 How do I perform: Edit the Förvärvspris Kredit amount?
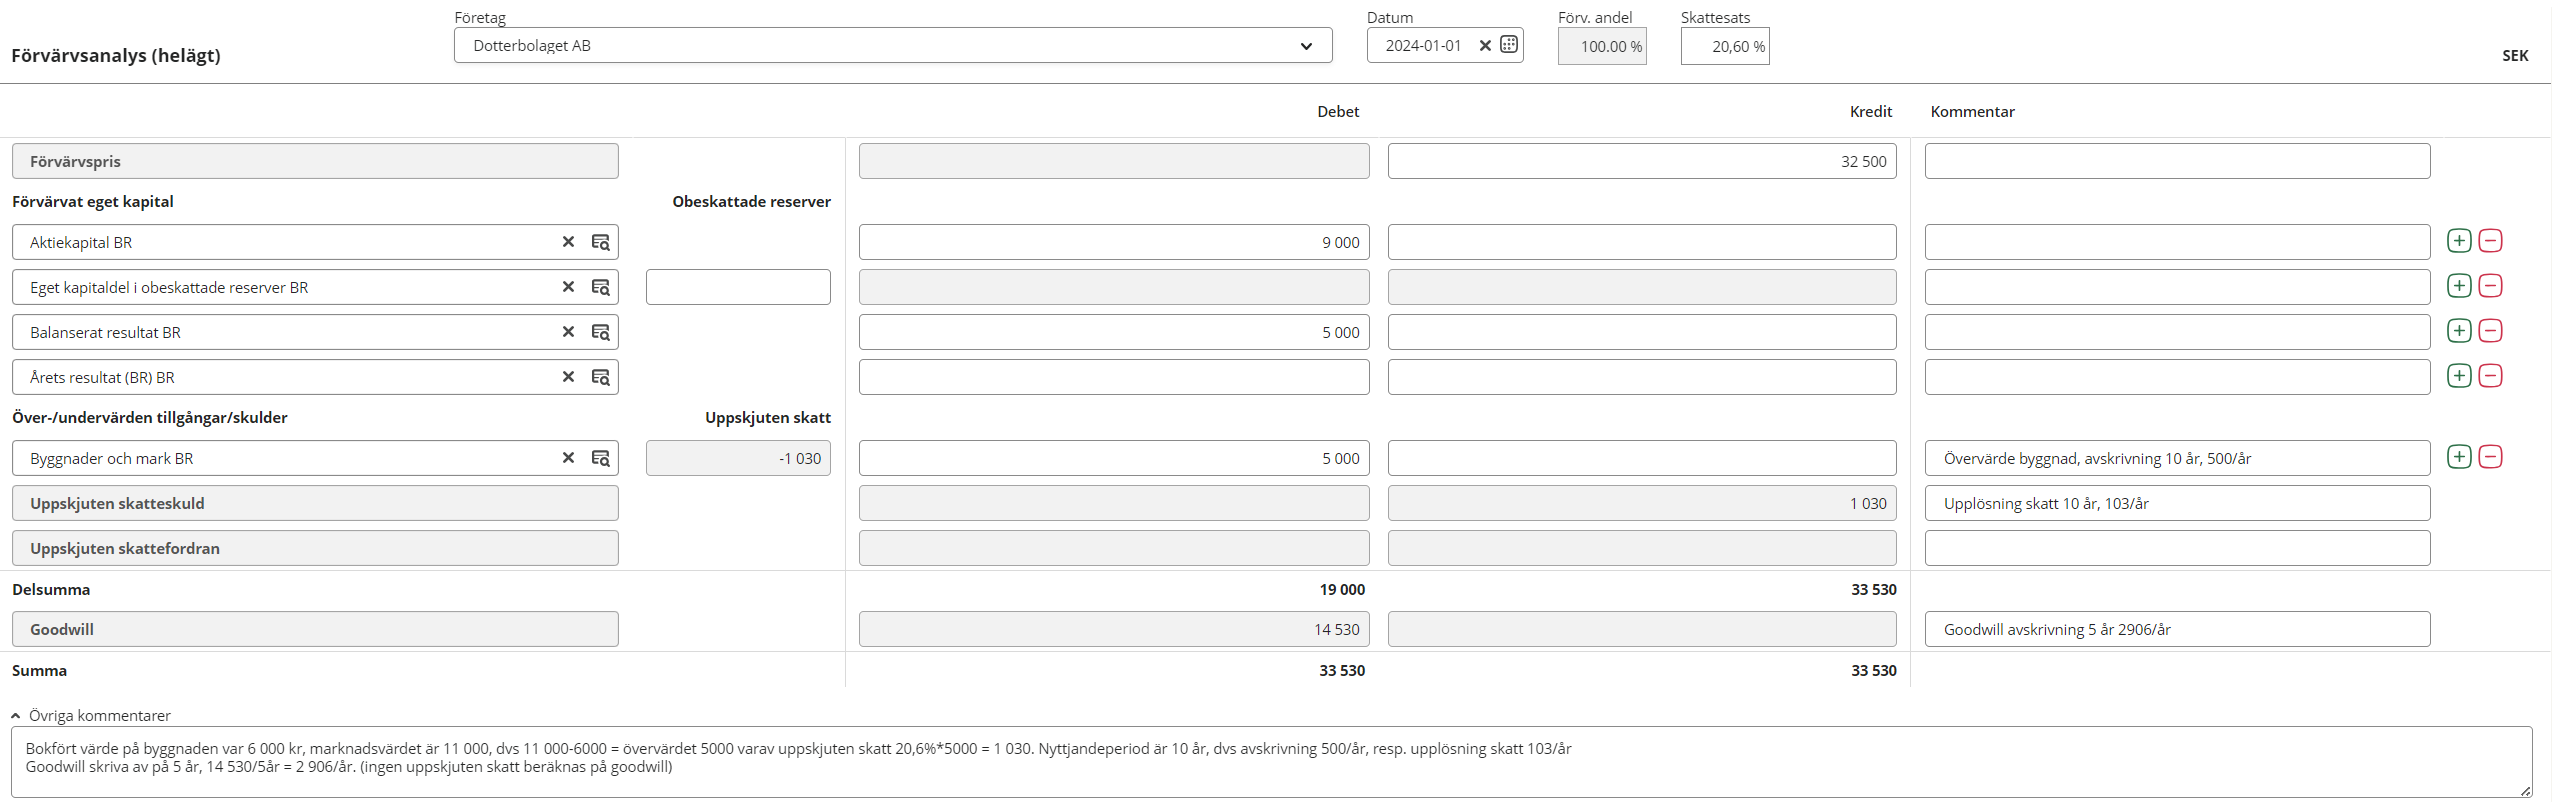[1641, 162]
